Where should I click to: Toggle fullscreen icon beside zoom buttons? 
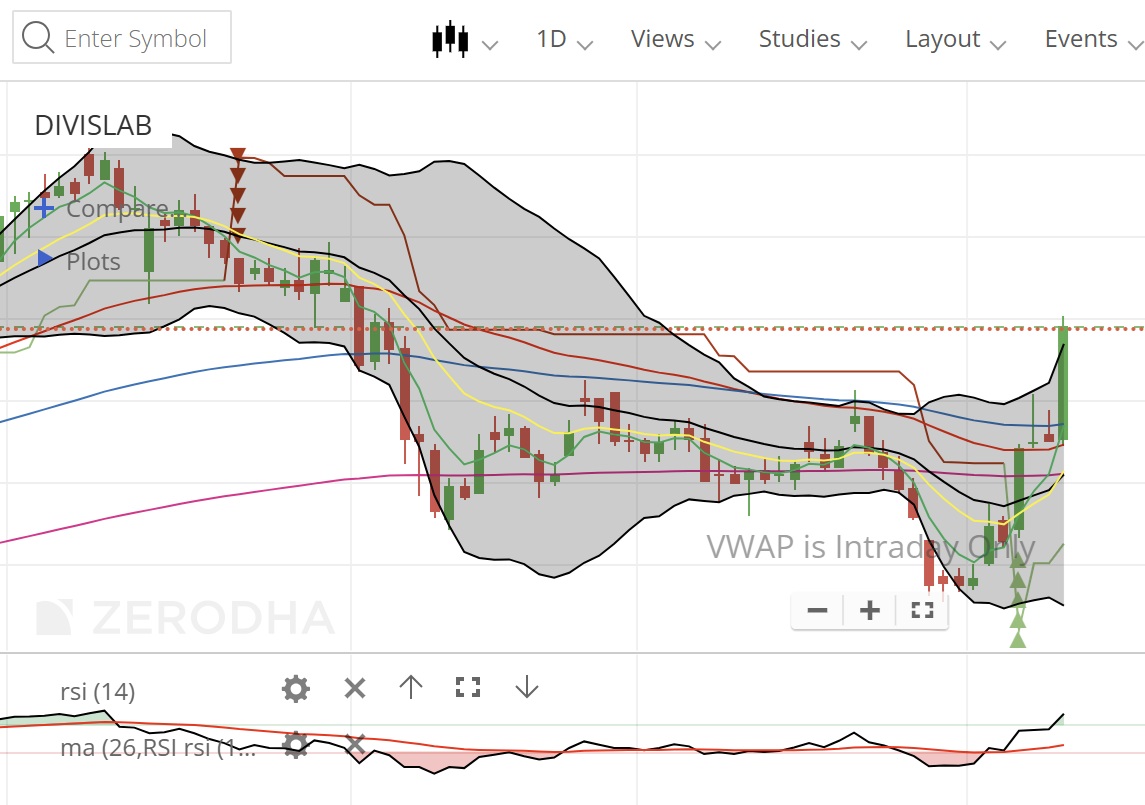(x=922, y=610)
